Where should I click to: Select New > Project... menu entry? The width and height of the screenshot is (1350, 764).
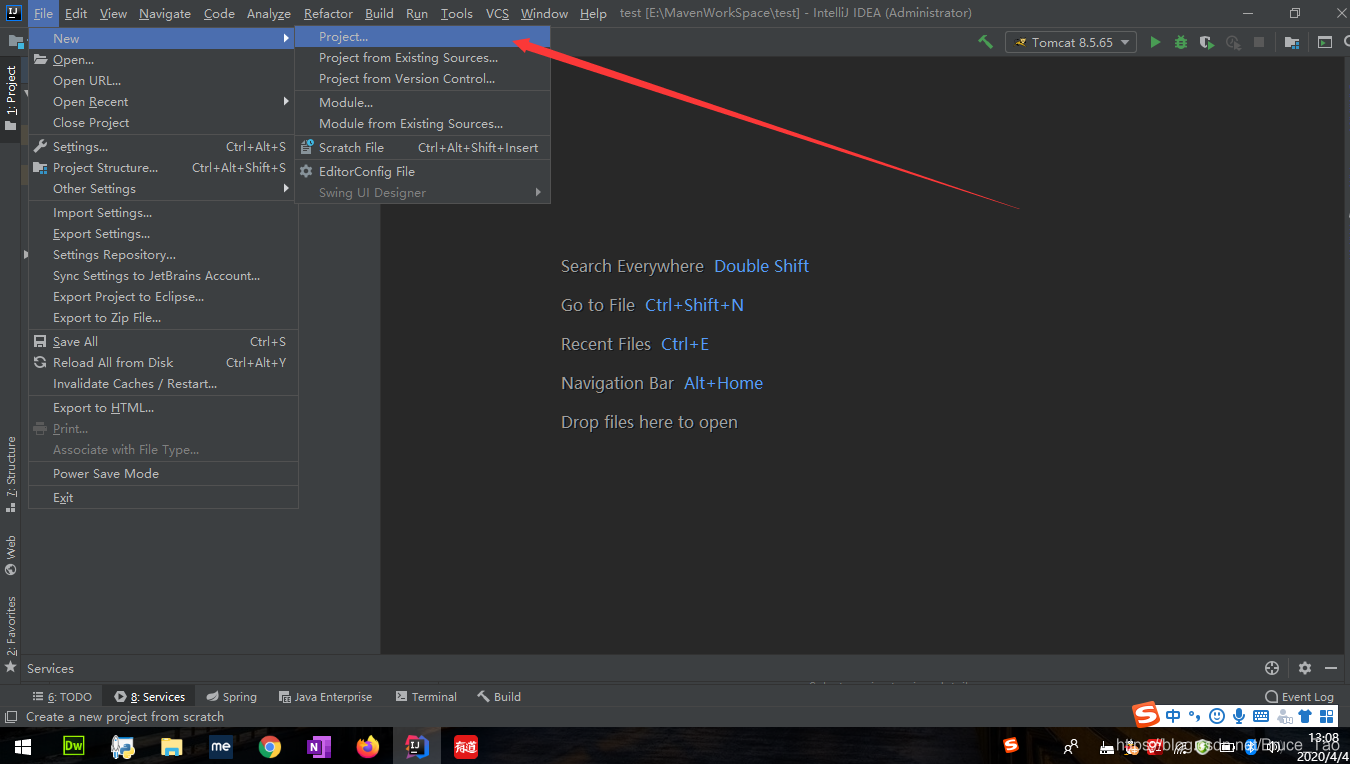coord(422,37)
